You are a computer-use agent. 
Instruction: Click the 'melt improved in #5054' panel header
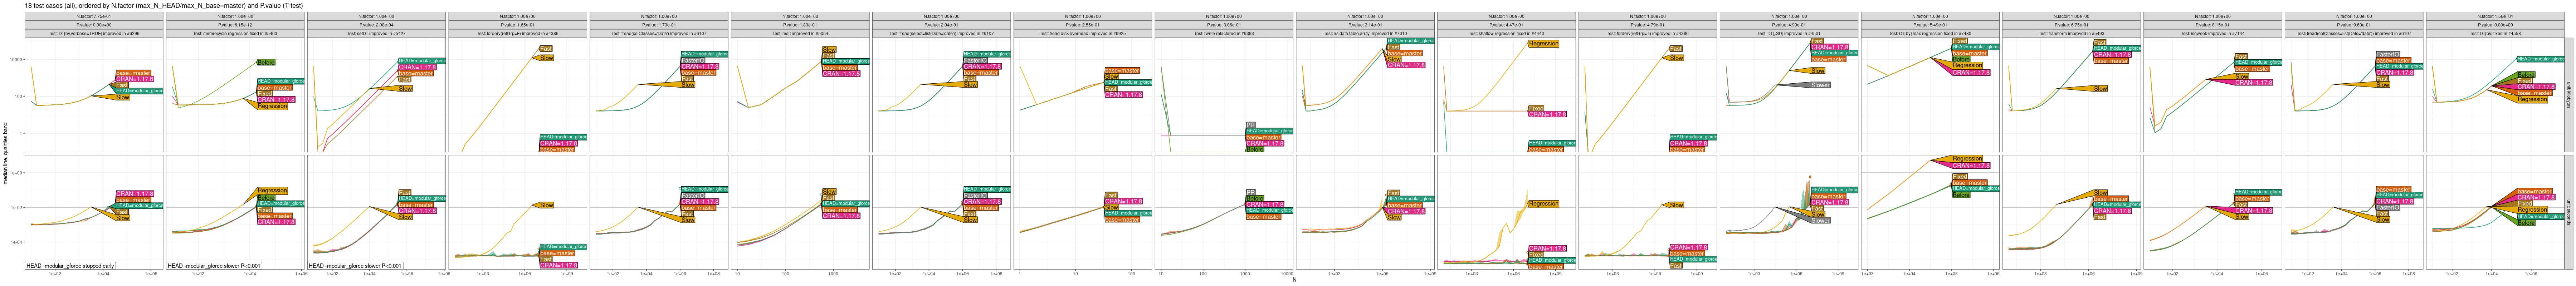800,33
